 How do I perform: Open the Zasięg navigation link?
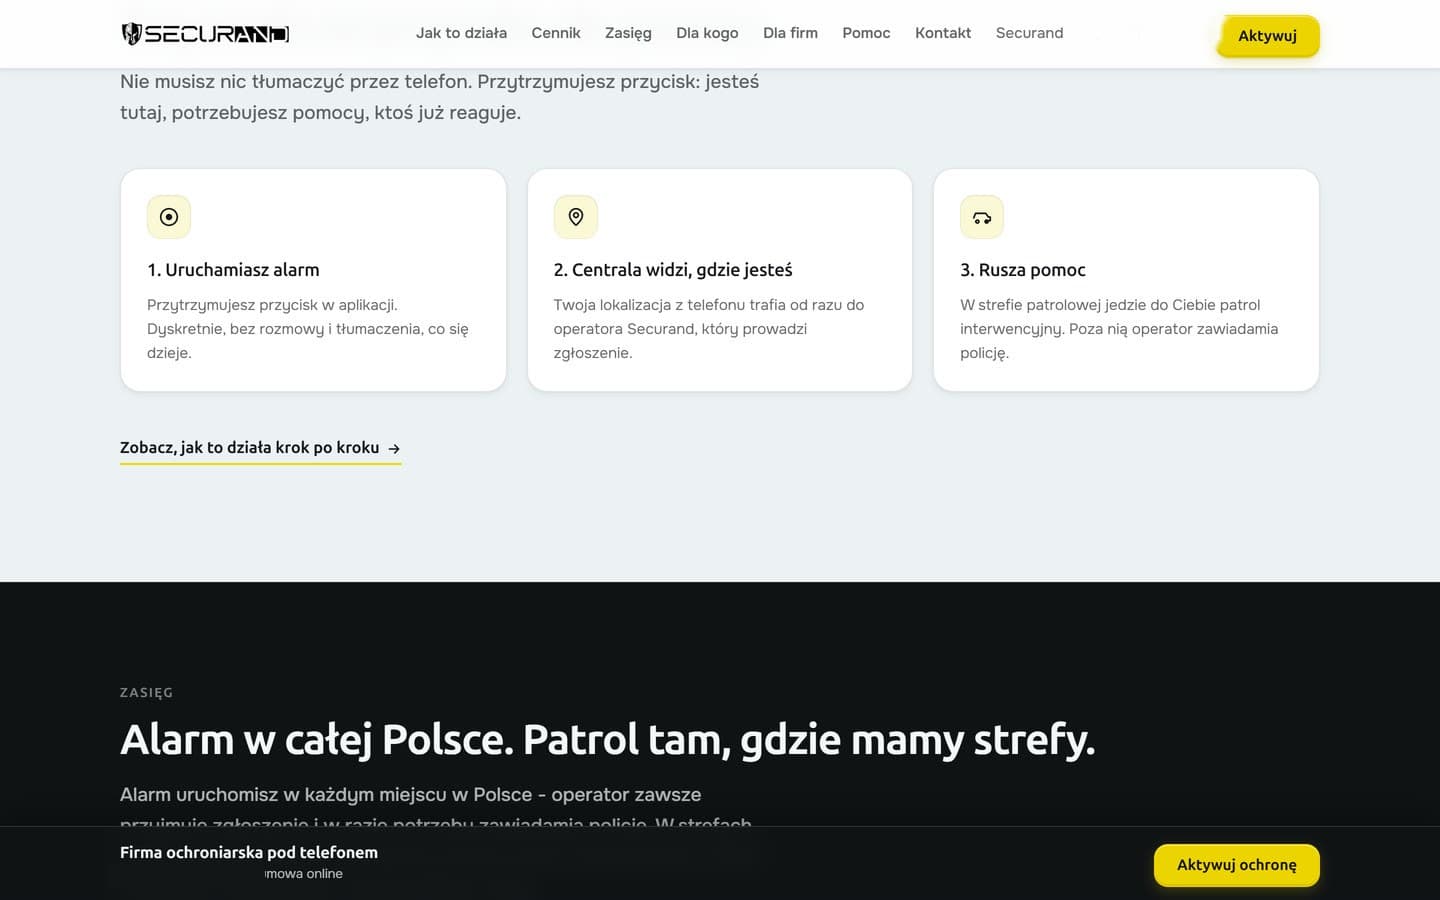pos(628,33)
